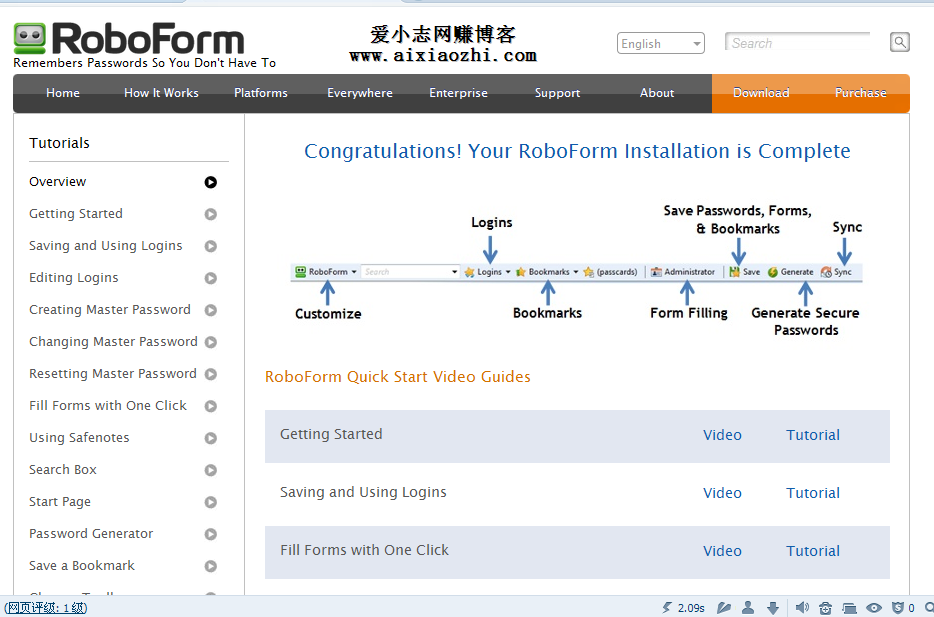Click the arrow icon beside Saving and Using Logins
Screen dimensions: 934x617
pyautogui.click(x=211, y=246)
